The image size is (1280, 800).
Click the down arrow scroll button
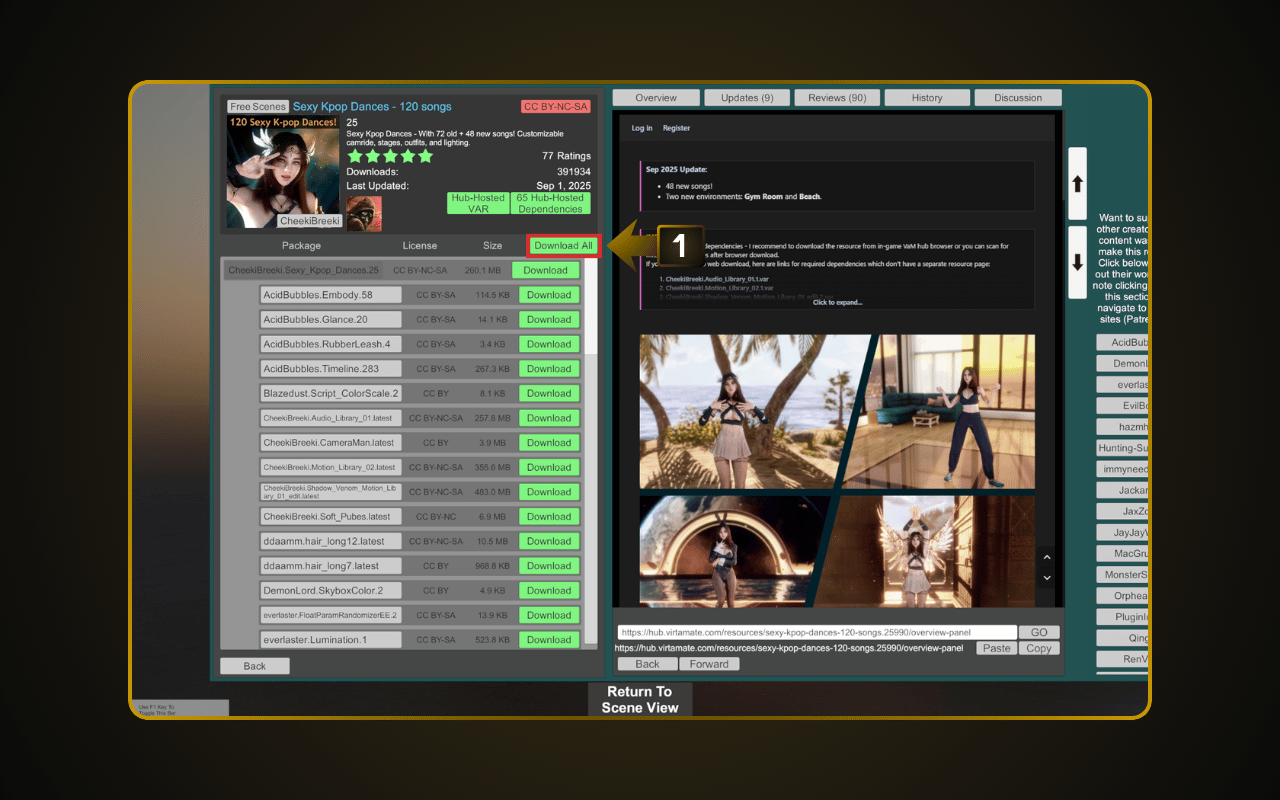click(1077, 262)
